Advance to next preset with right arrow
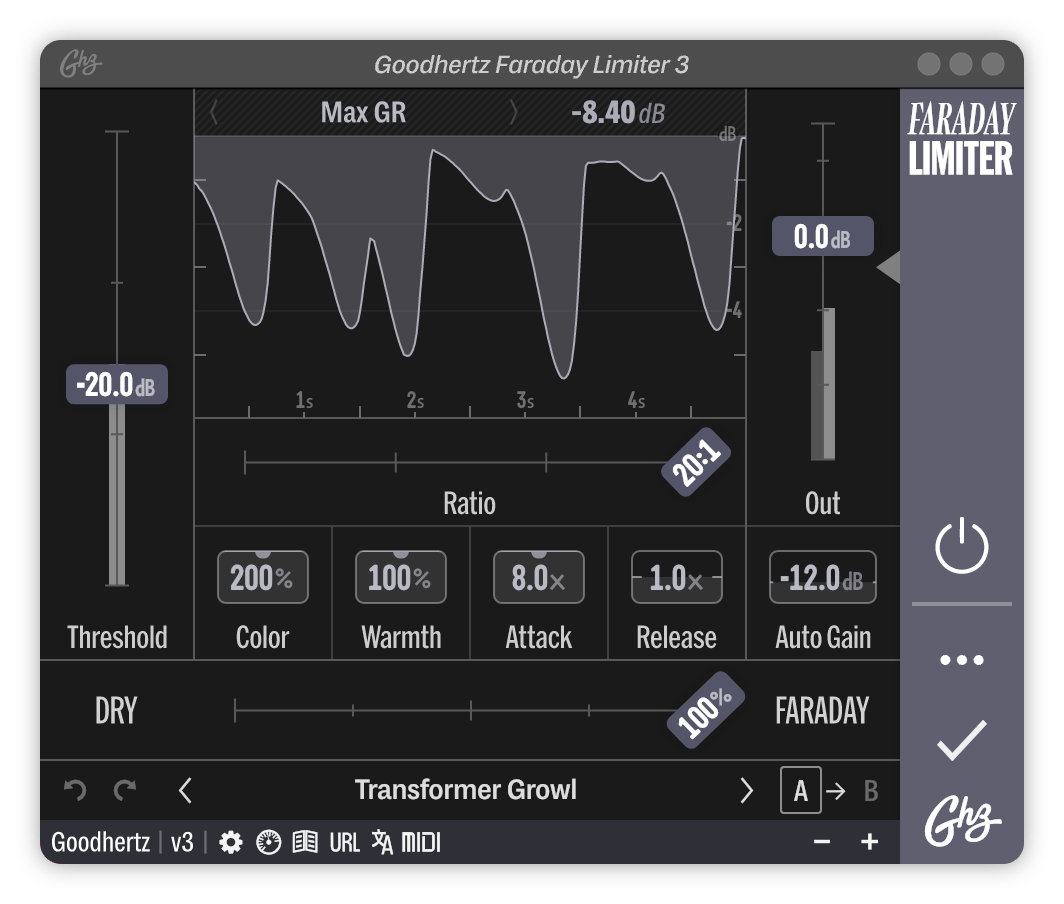This screenshot has width=1064, height=904. coord(745,790)
